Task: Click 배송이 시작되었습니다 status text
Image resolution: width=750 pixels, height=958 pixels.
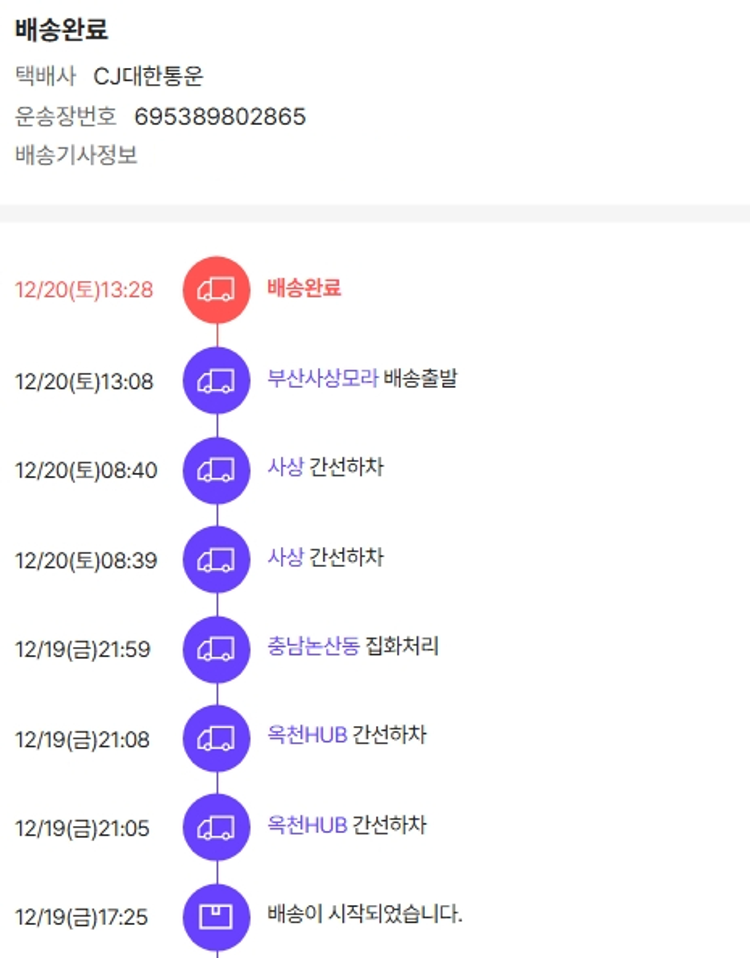Action: point(365,914)
